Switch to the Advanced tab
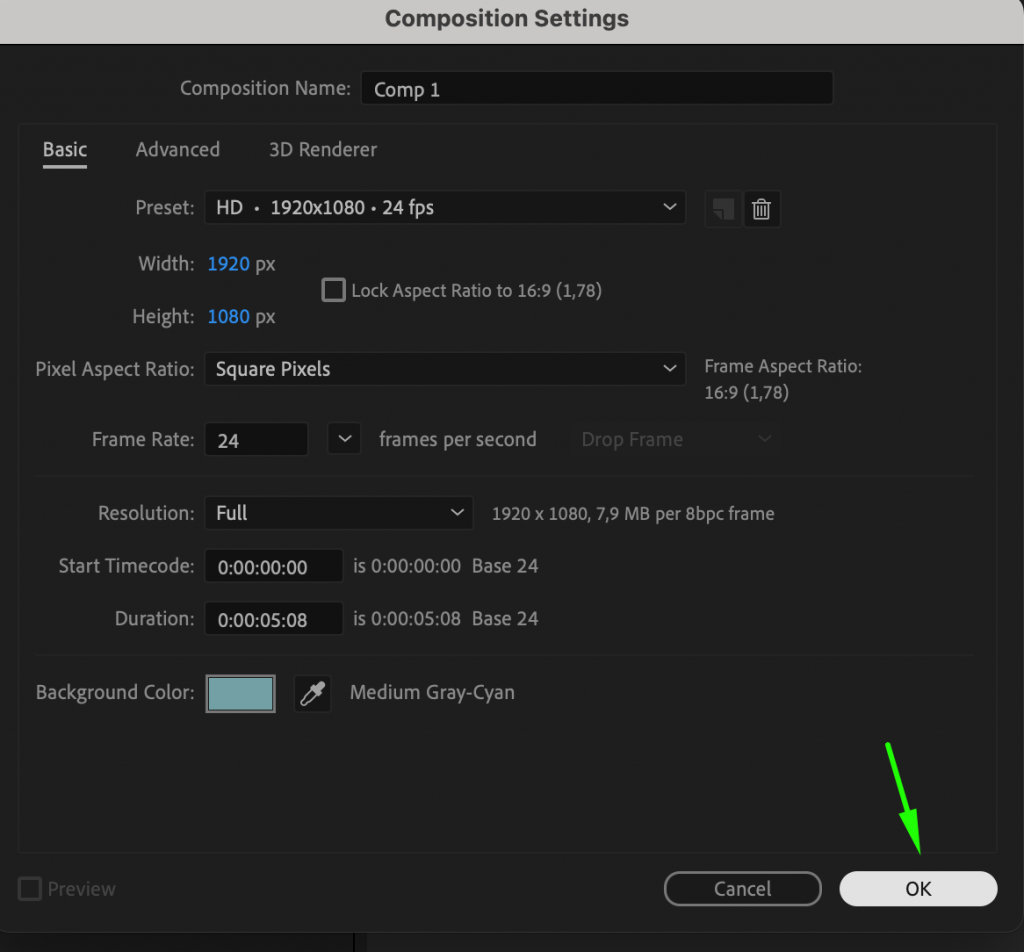1024x952 pixels. (178, 150)
